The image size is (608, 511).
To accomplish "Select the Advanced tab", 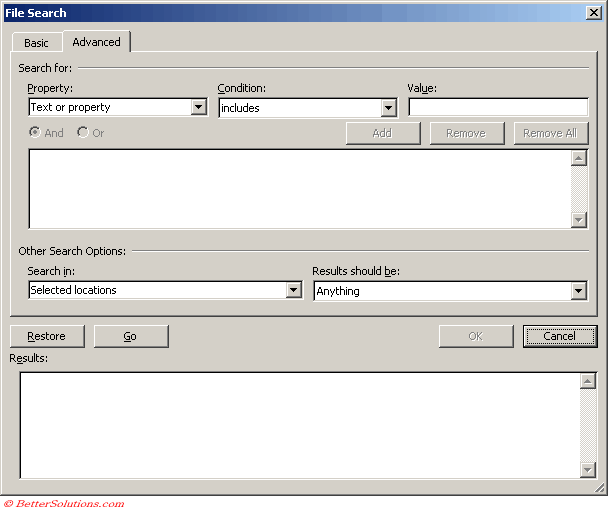I will 97,41.
